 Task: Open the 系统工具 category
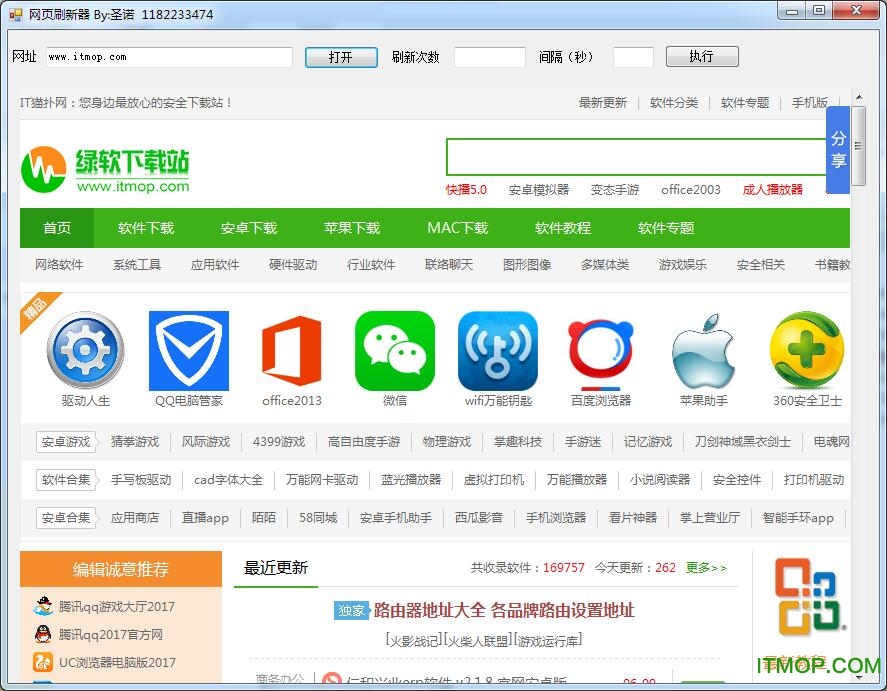(137, 265)
